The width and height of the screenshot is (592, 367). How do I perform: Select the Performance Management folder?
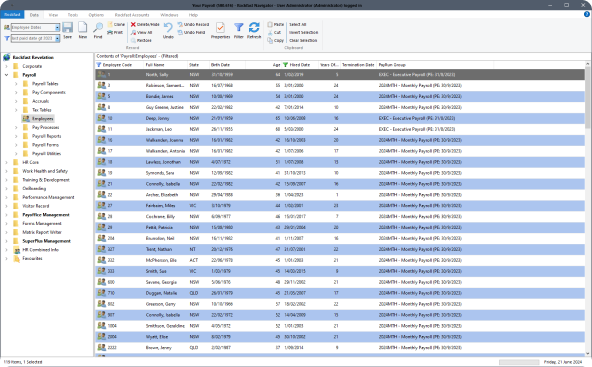(x=48, y=197)
